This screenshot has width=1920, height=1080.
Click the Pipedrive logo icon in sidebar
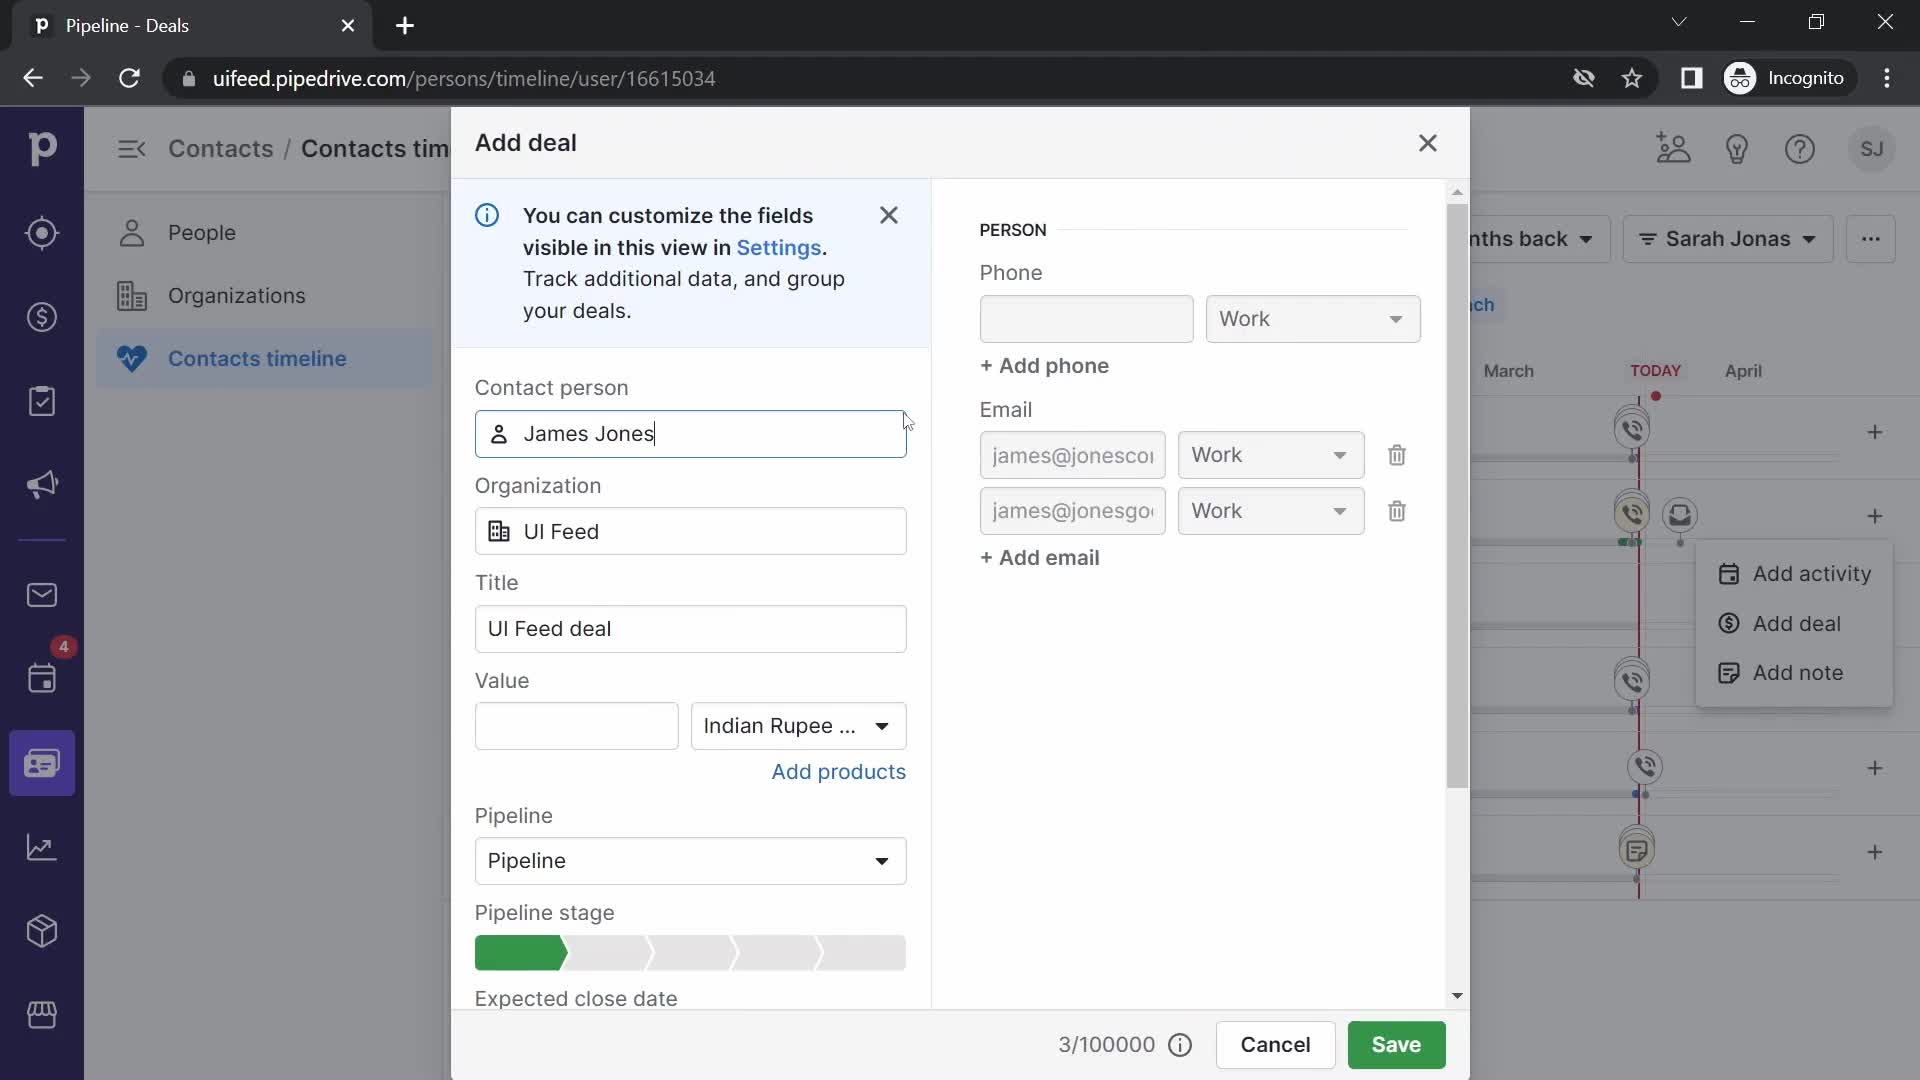pos(40,148)
